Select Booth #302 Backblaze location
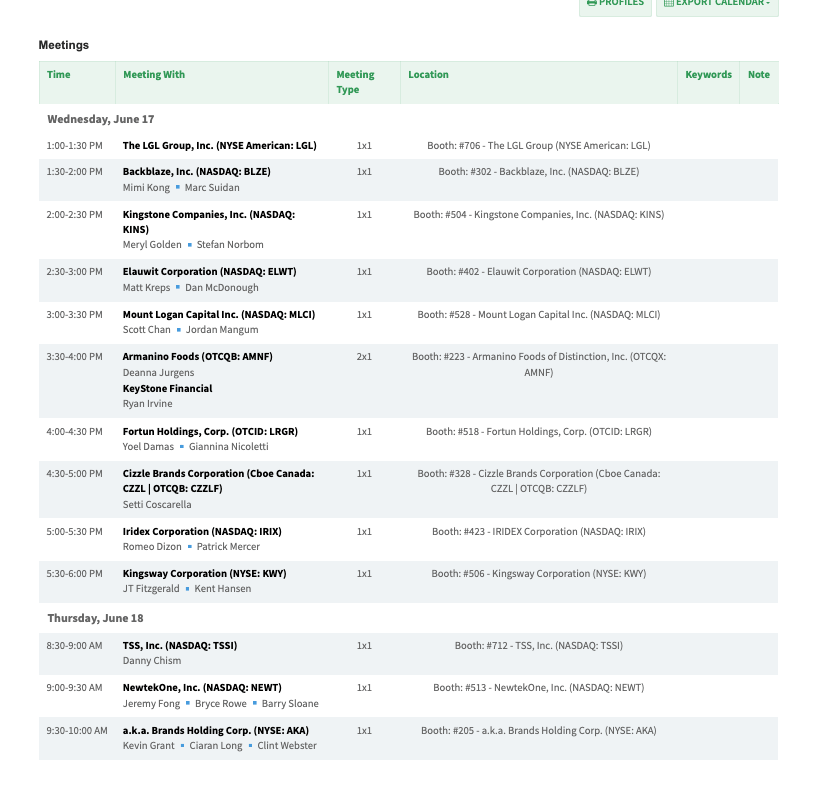This screenshot has width=835, height=787. [x=538, y=171]
